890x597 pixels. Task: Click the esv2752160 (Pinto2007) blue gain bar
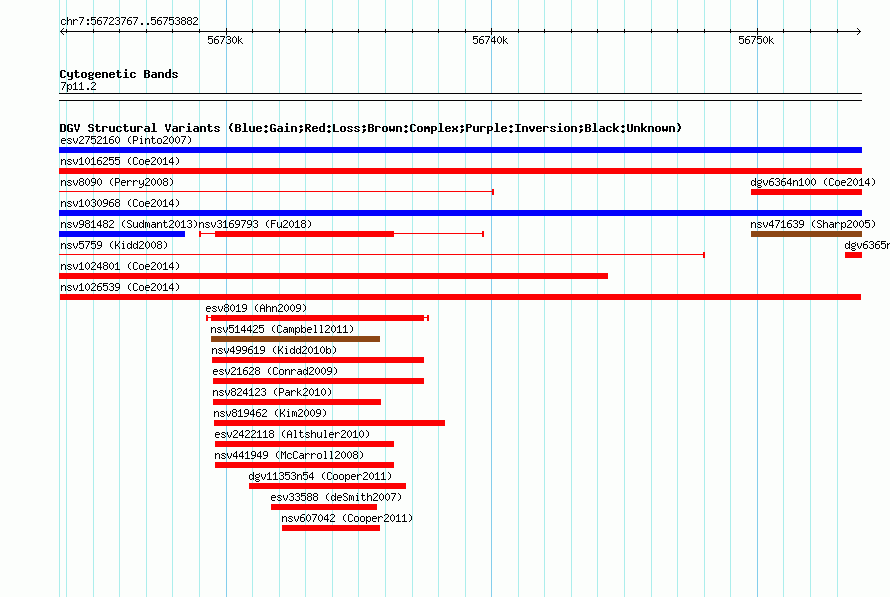click(x=460, y=150)
